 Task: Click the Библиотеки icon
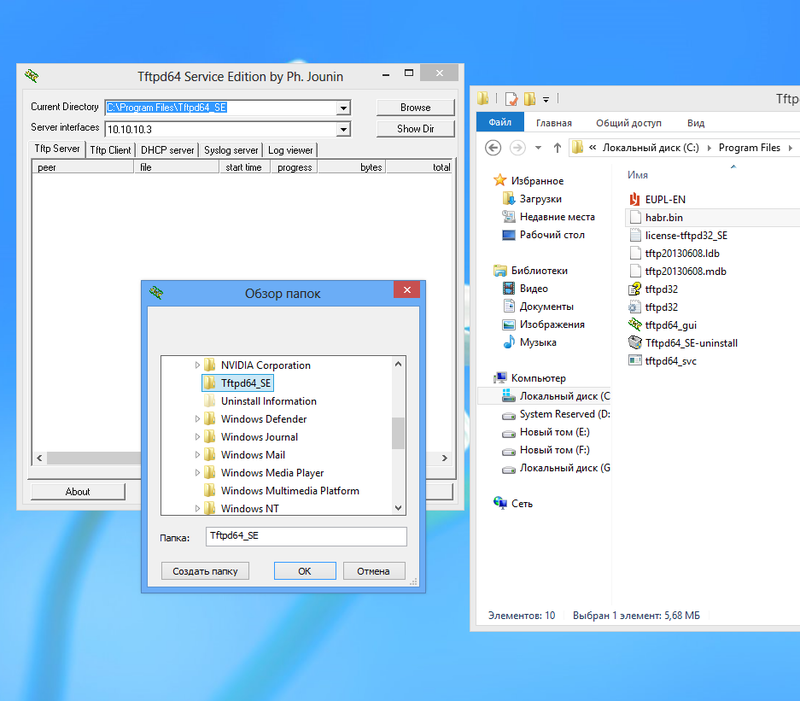pyautogui.click(x=500, y=270)
